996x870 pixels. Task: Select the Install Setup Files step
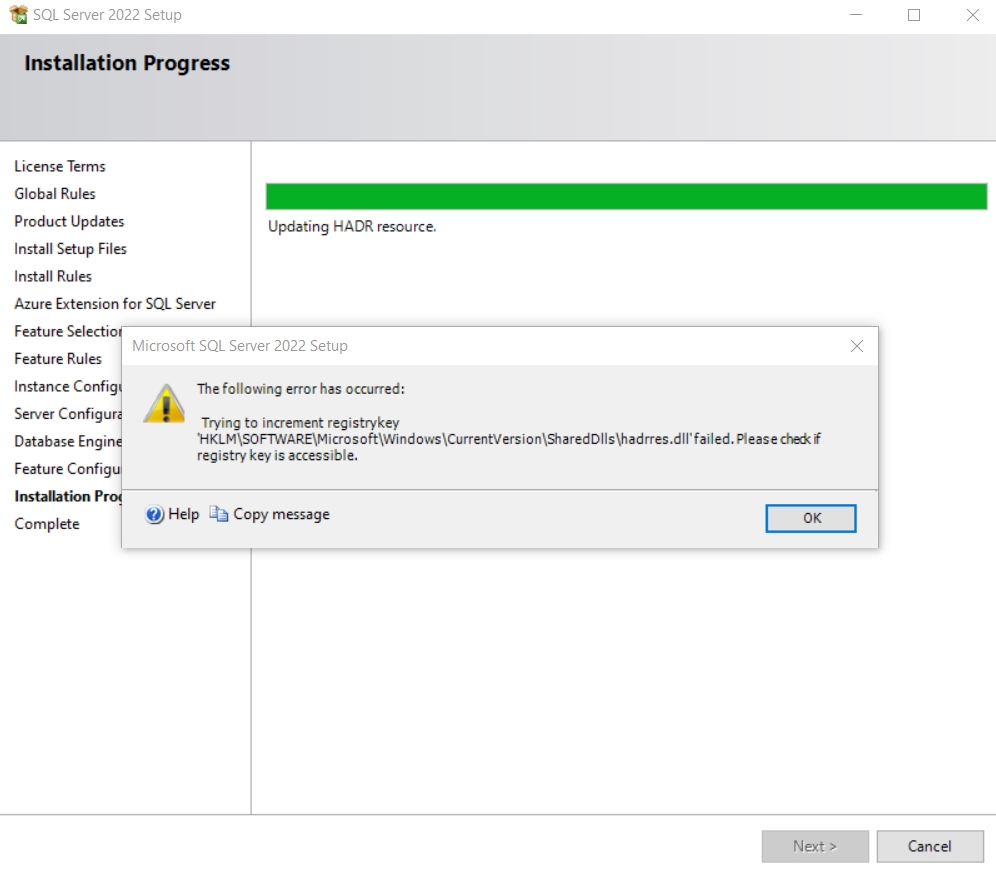tap(71, 249)
